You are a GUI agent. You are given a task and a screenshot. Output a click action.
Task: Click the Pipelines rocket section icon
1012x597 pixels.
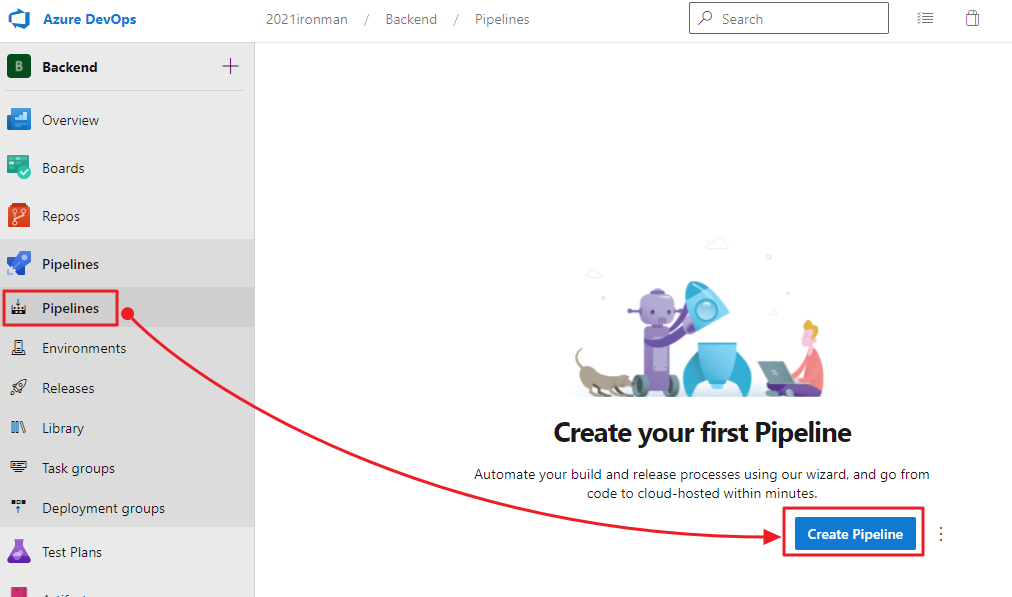19,263
